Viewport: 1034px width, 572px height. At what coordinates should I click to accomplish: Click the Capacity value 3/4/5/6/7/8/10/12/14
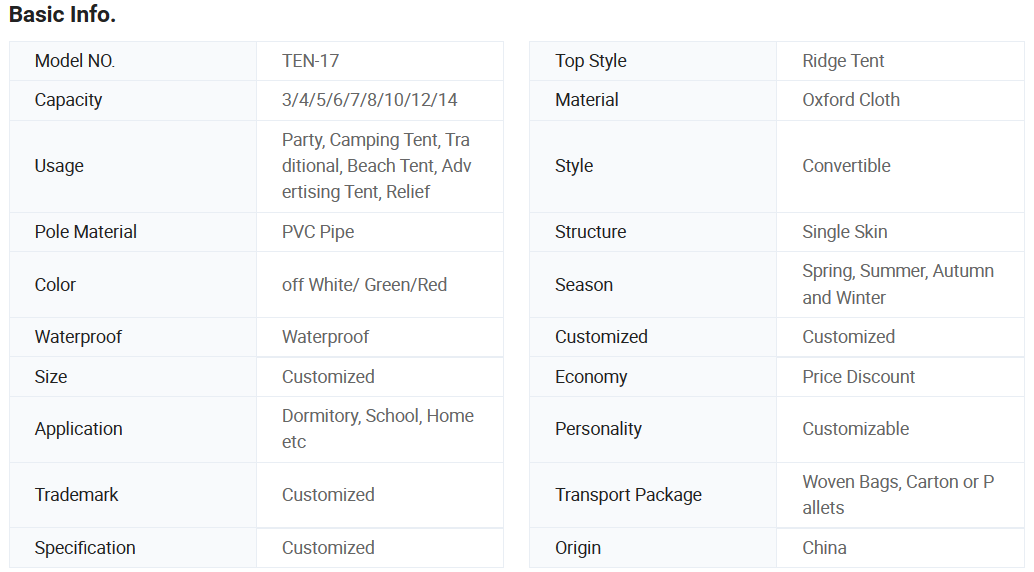click(x=369, y=100)
